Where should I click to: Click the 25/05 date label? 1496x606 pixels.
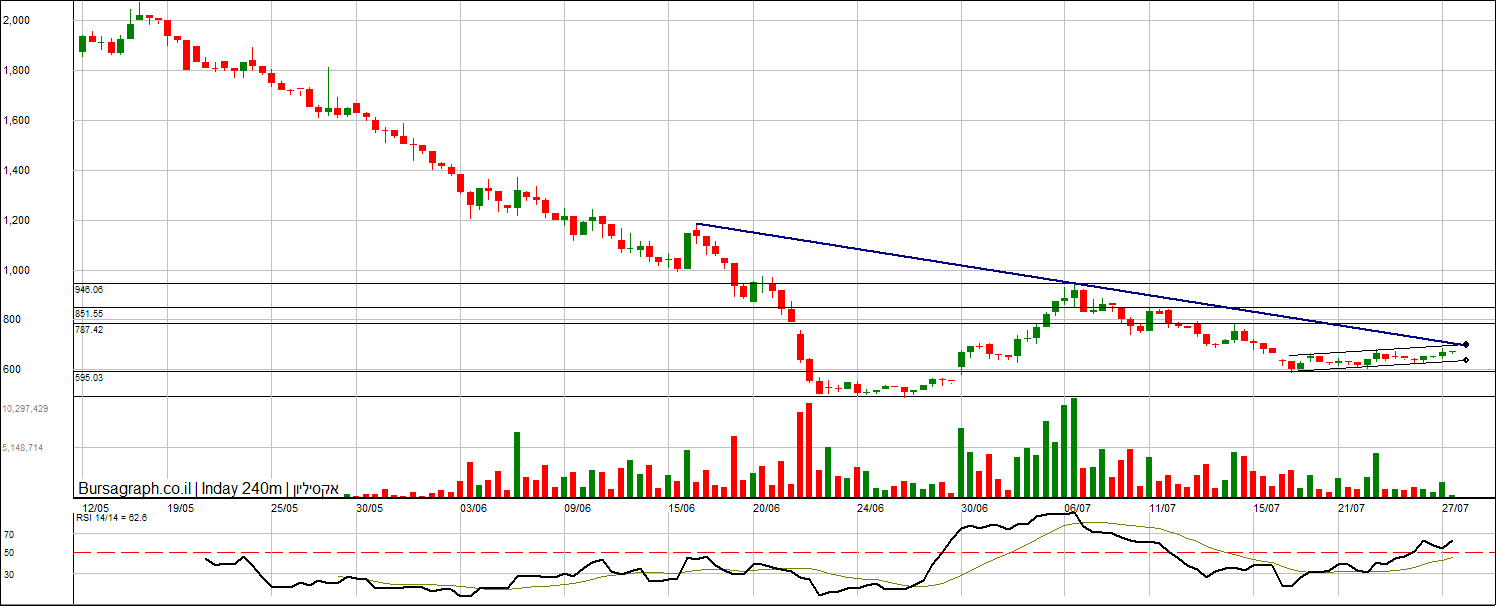pyautogui.click(x=285, y=508)
